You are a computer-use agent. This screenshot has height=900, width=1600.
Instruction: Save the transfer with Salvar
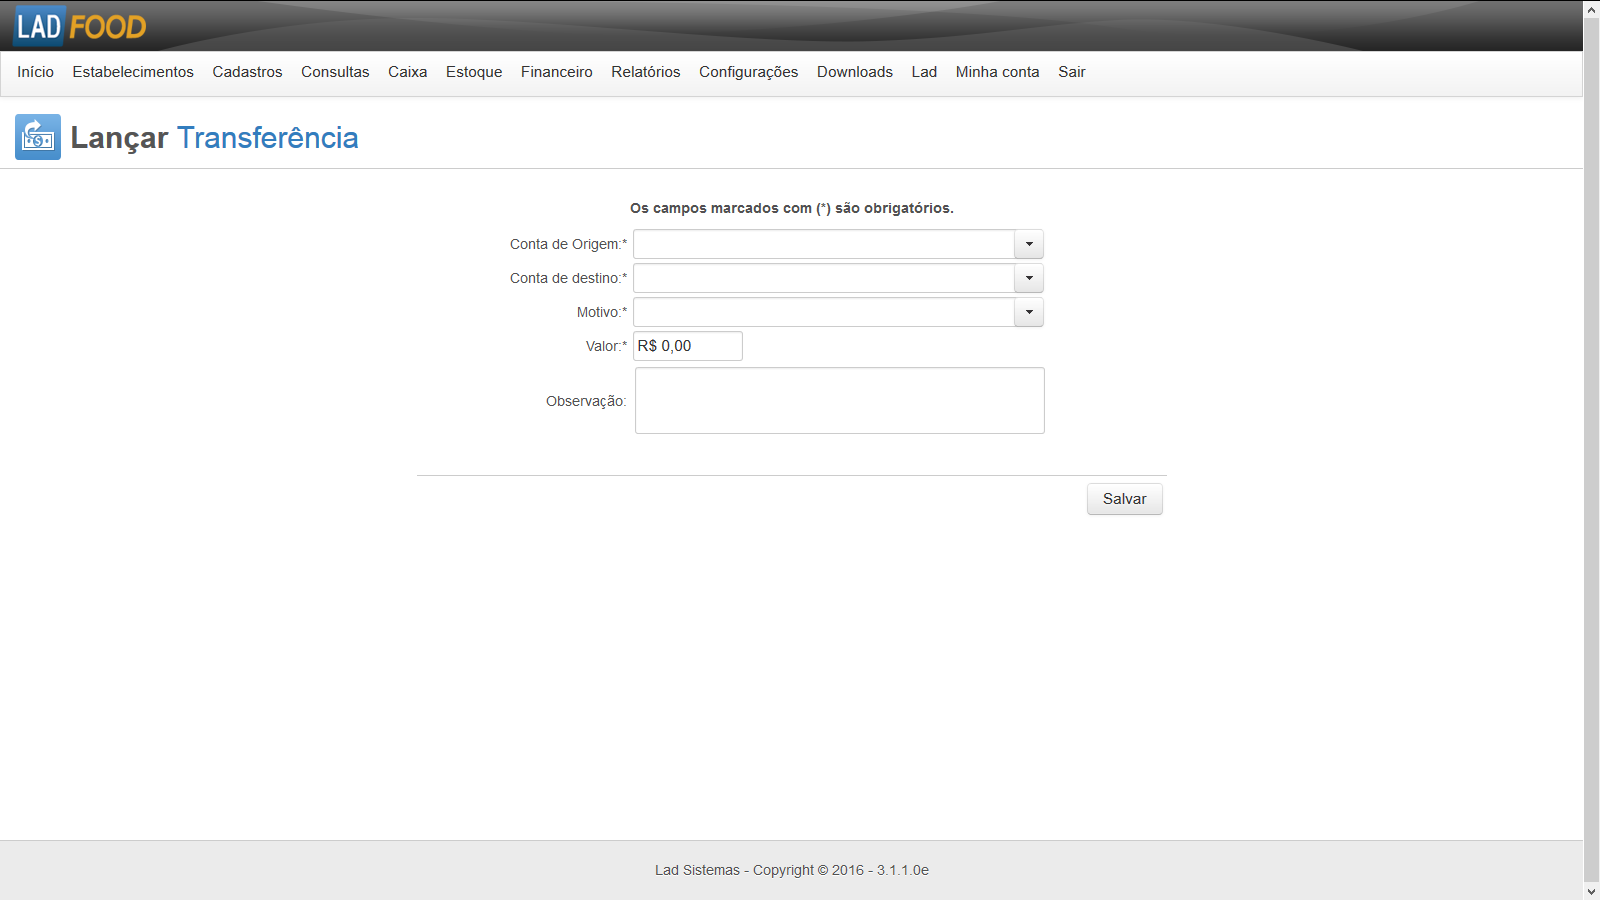pos(1125,499)
